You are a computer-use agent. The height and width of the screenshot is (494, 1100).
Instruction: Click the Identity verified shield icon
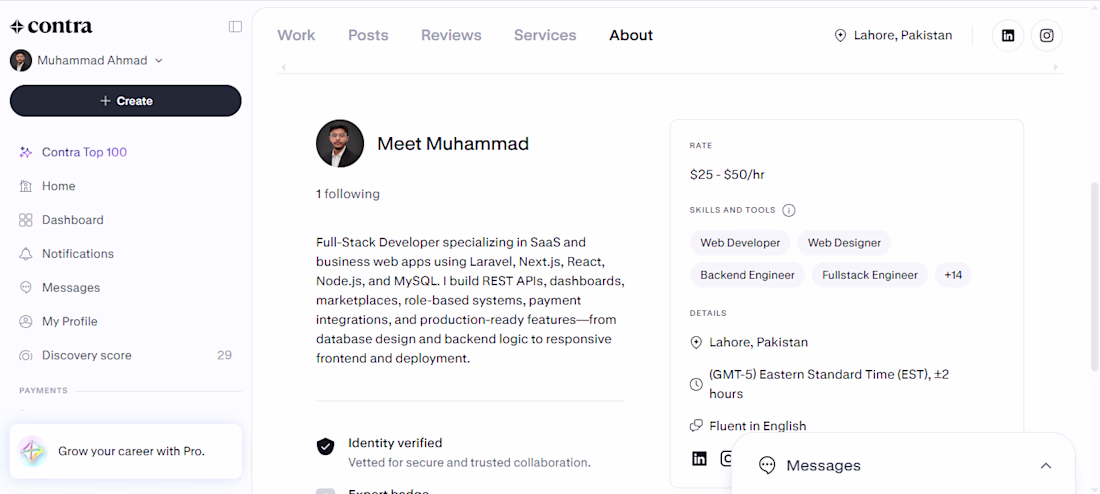[326, 446]
